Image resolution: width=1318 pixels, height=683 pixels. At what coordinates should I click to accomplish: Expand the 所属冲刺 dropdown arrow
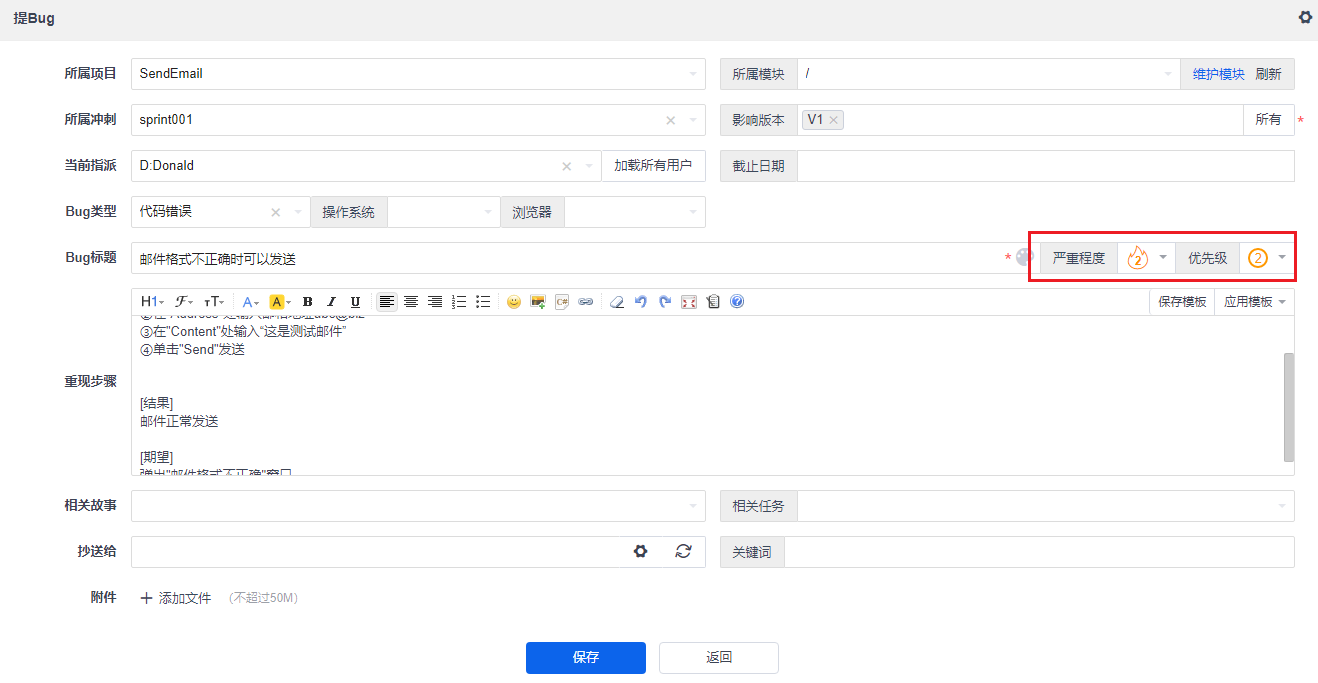(694, 120)
